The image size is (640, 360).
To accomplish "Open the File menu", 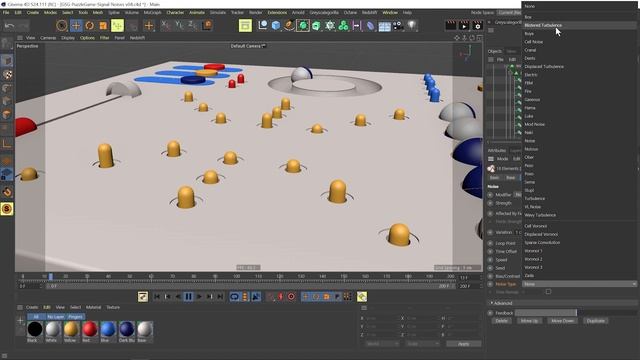I will tap(6, 13).
